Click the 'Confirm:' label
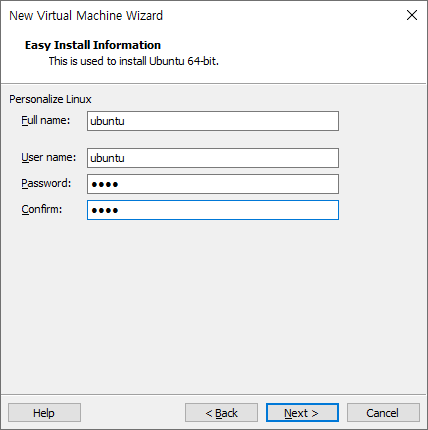The width and height of the screenshot is (428, 430). coord(42,209)
